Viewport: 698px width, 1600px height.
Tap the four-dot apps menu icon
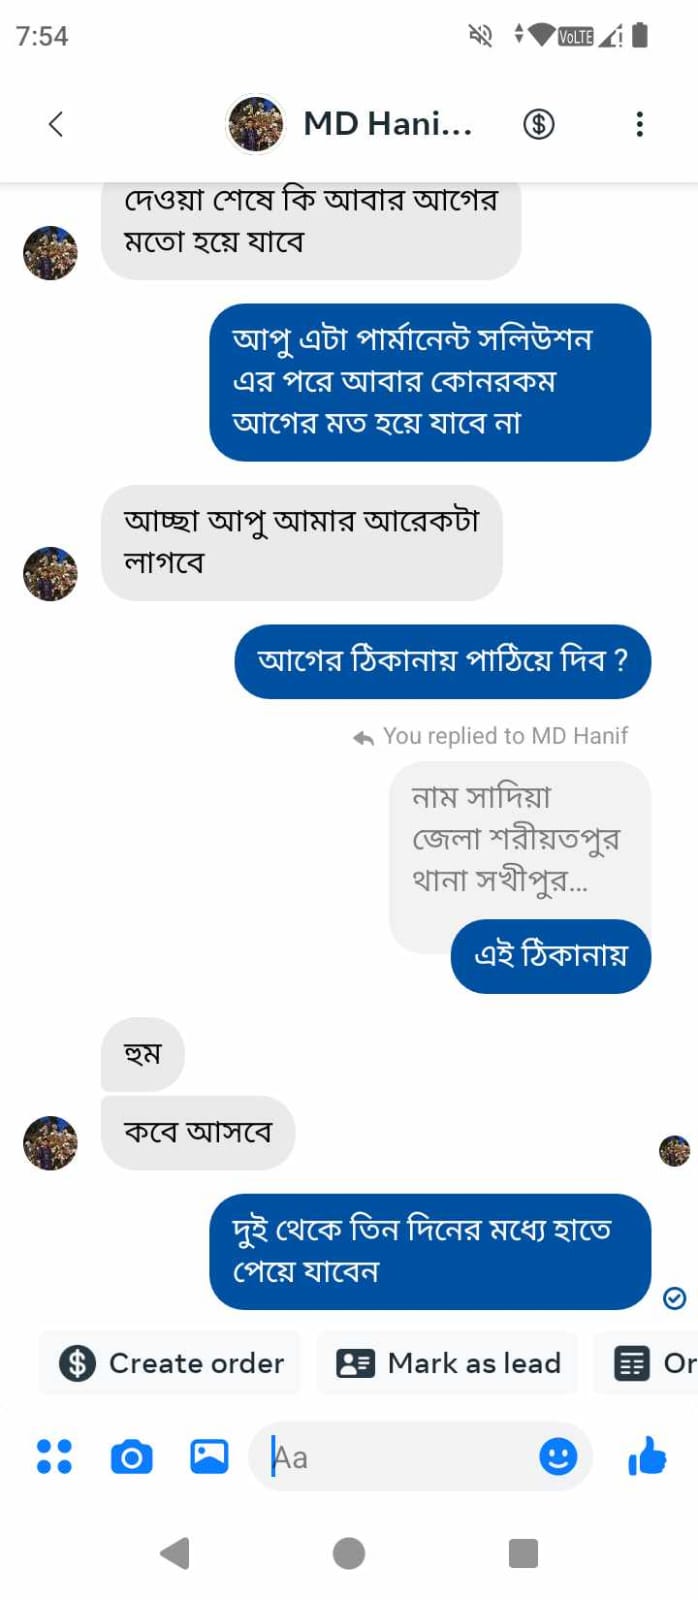point(54,1456)
